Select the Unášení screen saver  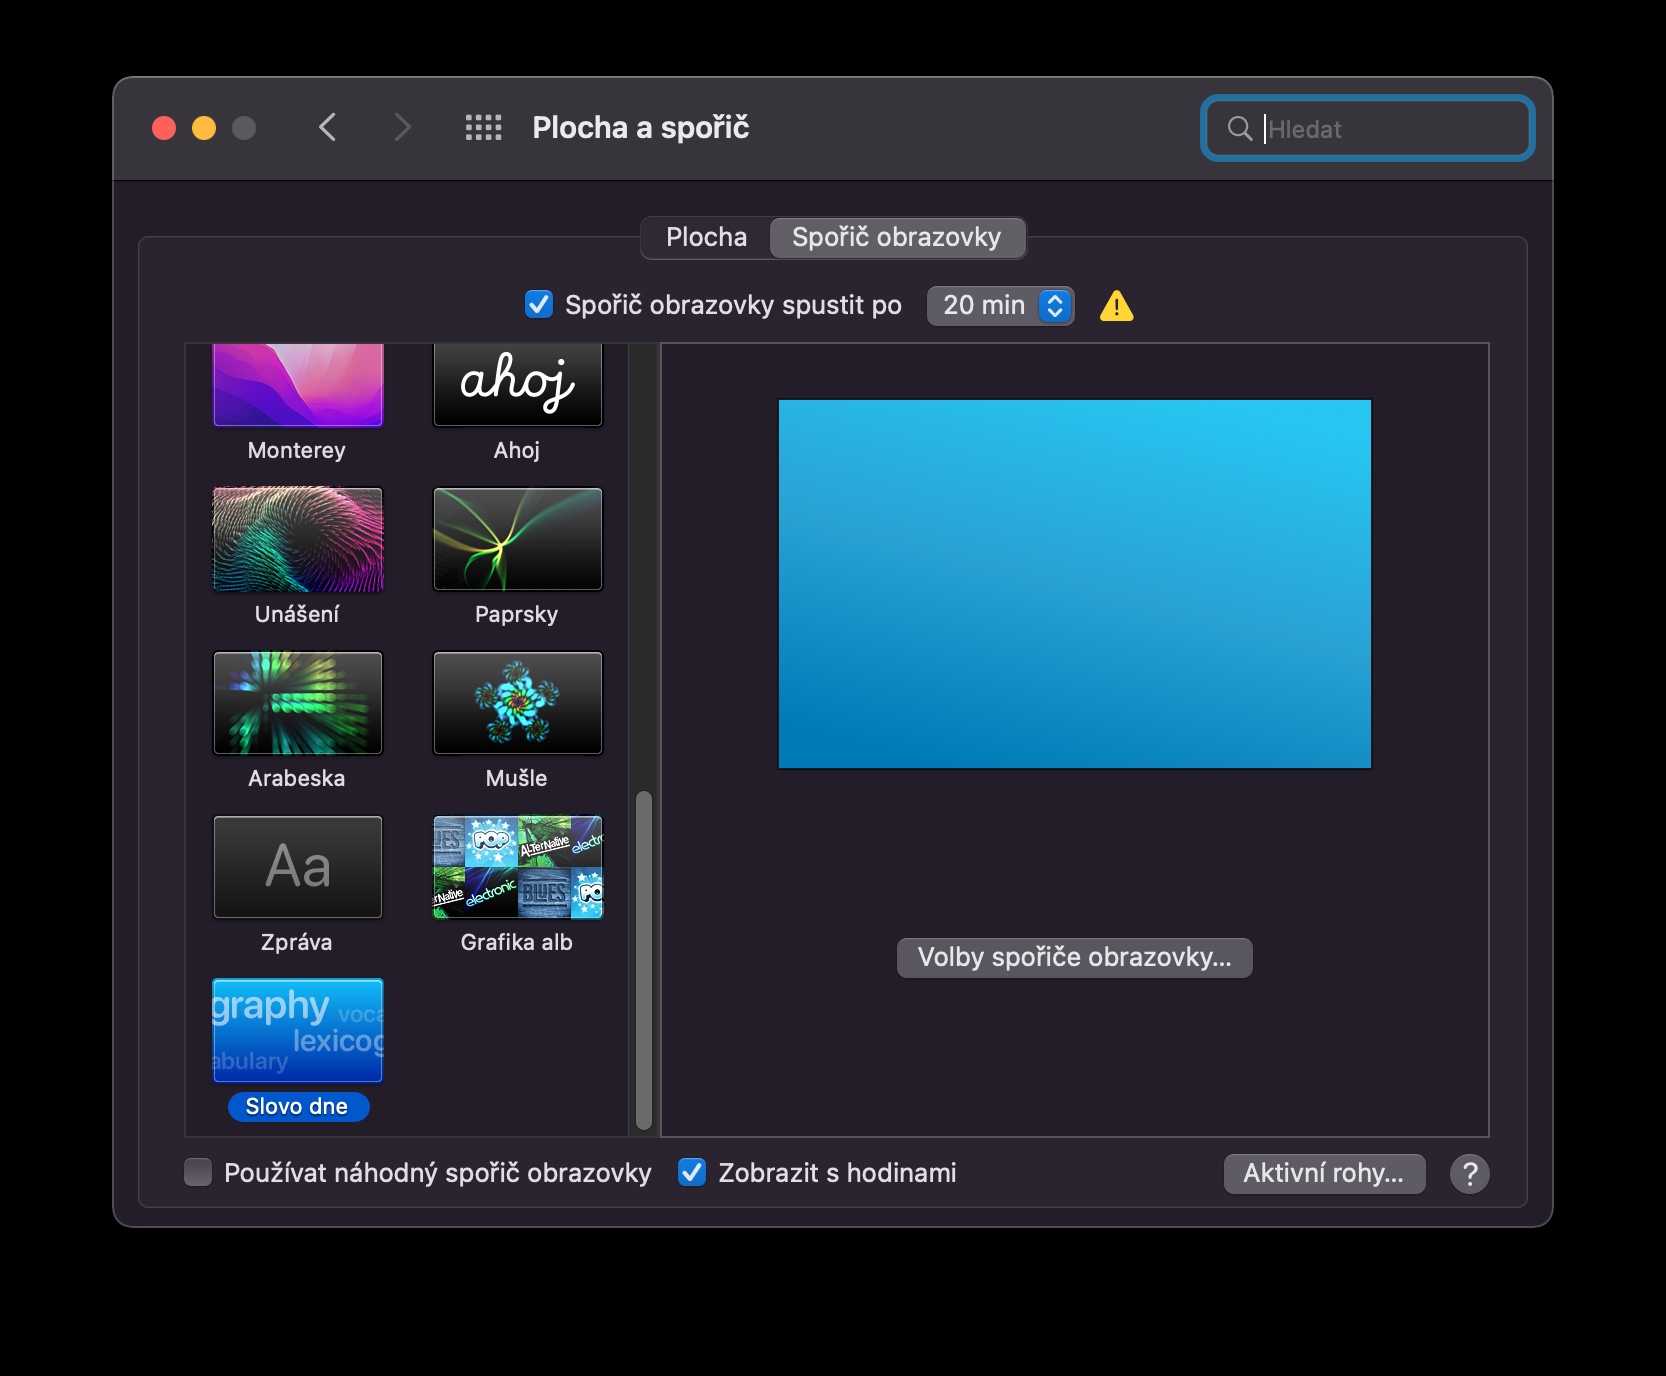coord(298,540)
